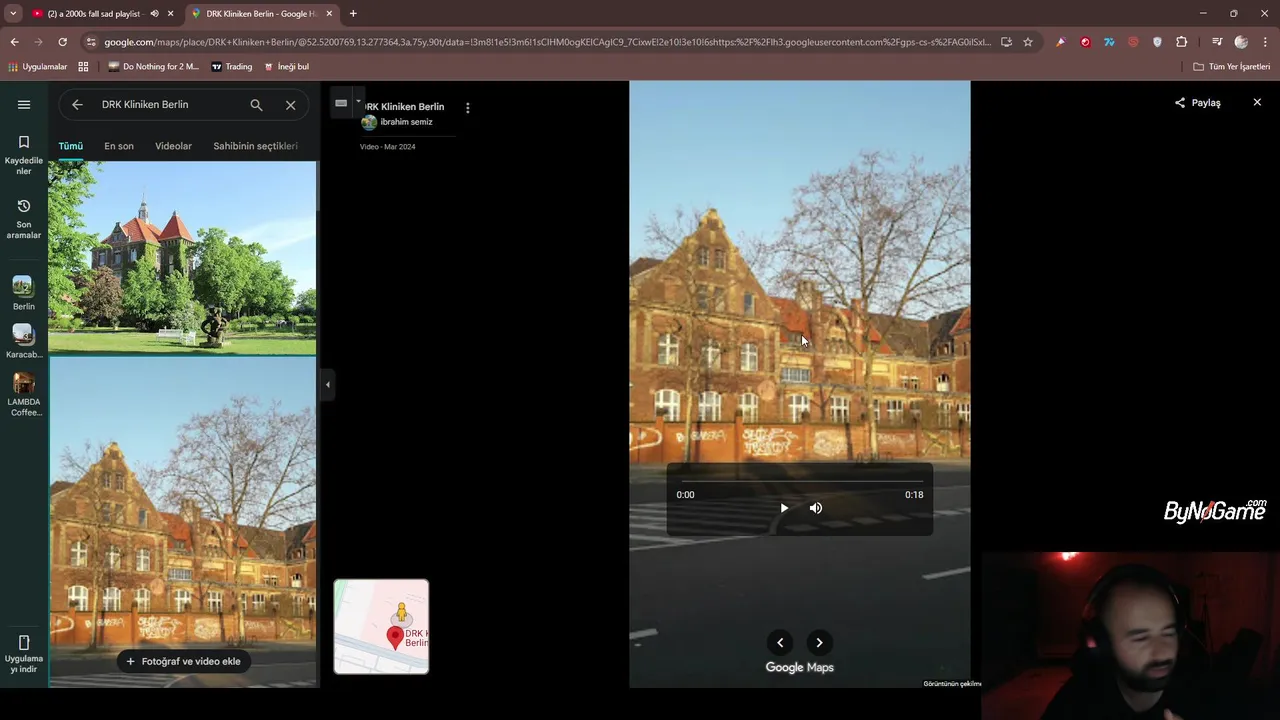Open the tab search dropdown
The image size is (1280, 720).
(x=13, y=14)
